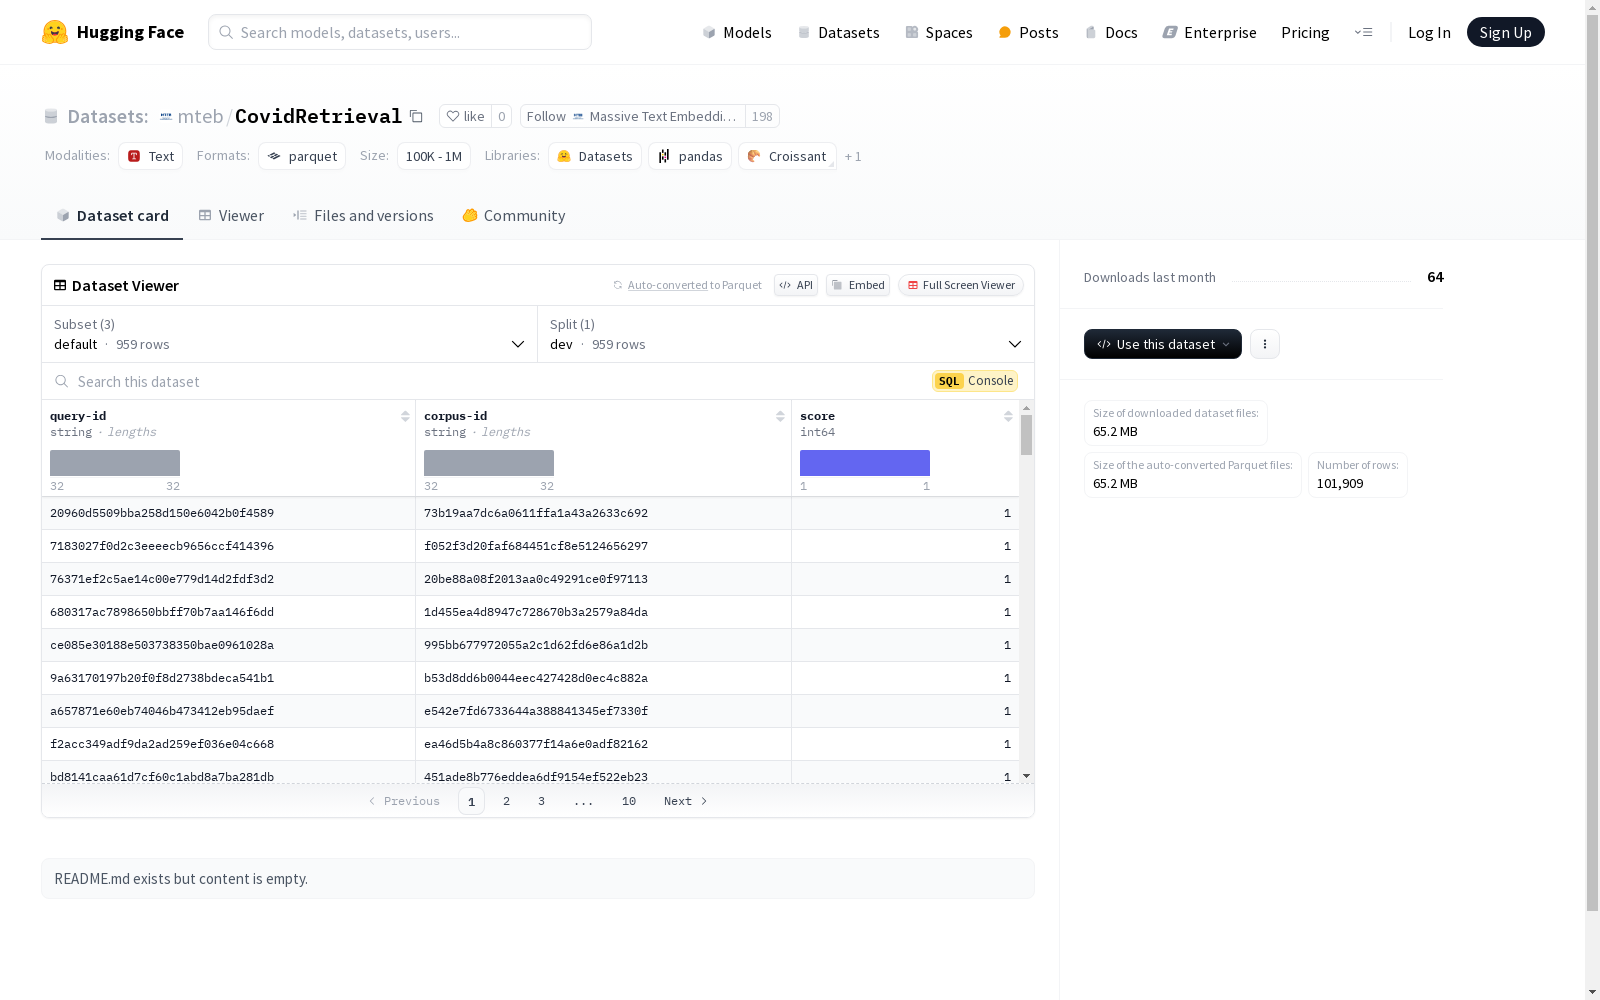Sort the query-id column
Image resolution: width=1600 pixels, height=1000 pixels.
pyautogui.click(x=405, y=416)
